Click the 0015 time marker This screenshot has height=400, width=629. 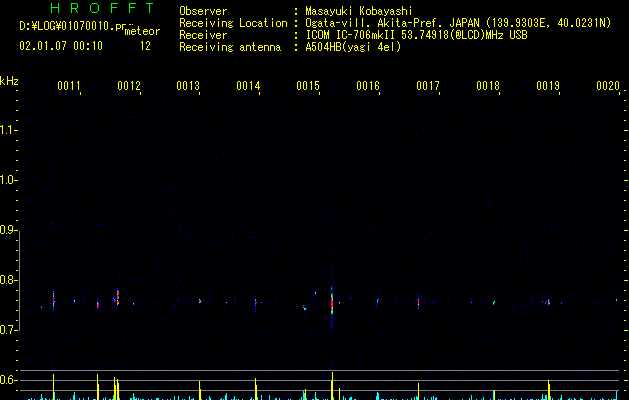pyautogui.click(x=308, y=86)
